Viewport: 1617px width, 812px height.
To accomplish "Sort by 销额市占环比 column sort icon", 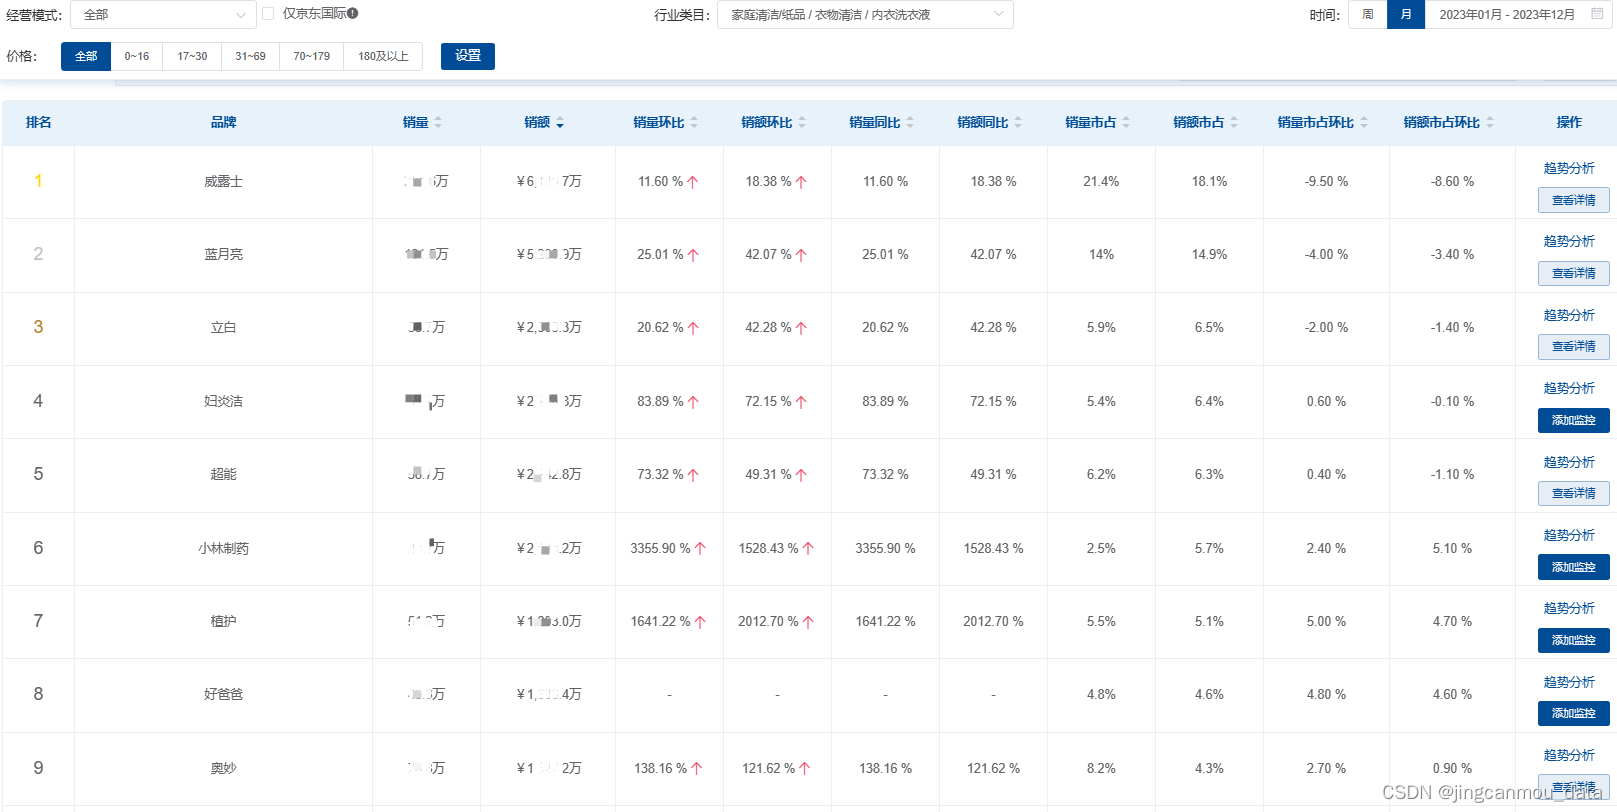I will point(1490,123).
